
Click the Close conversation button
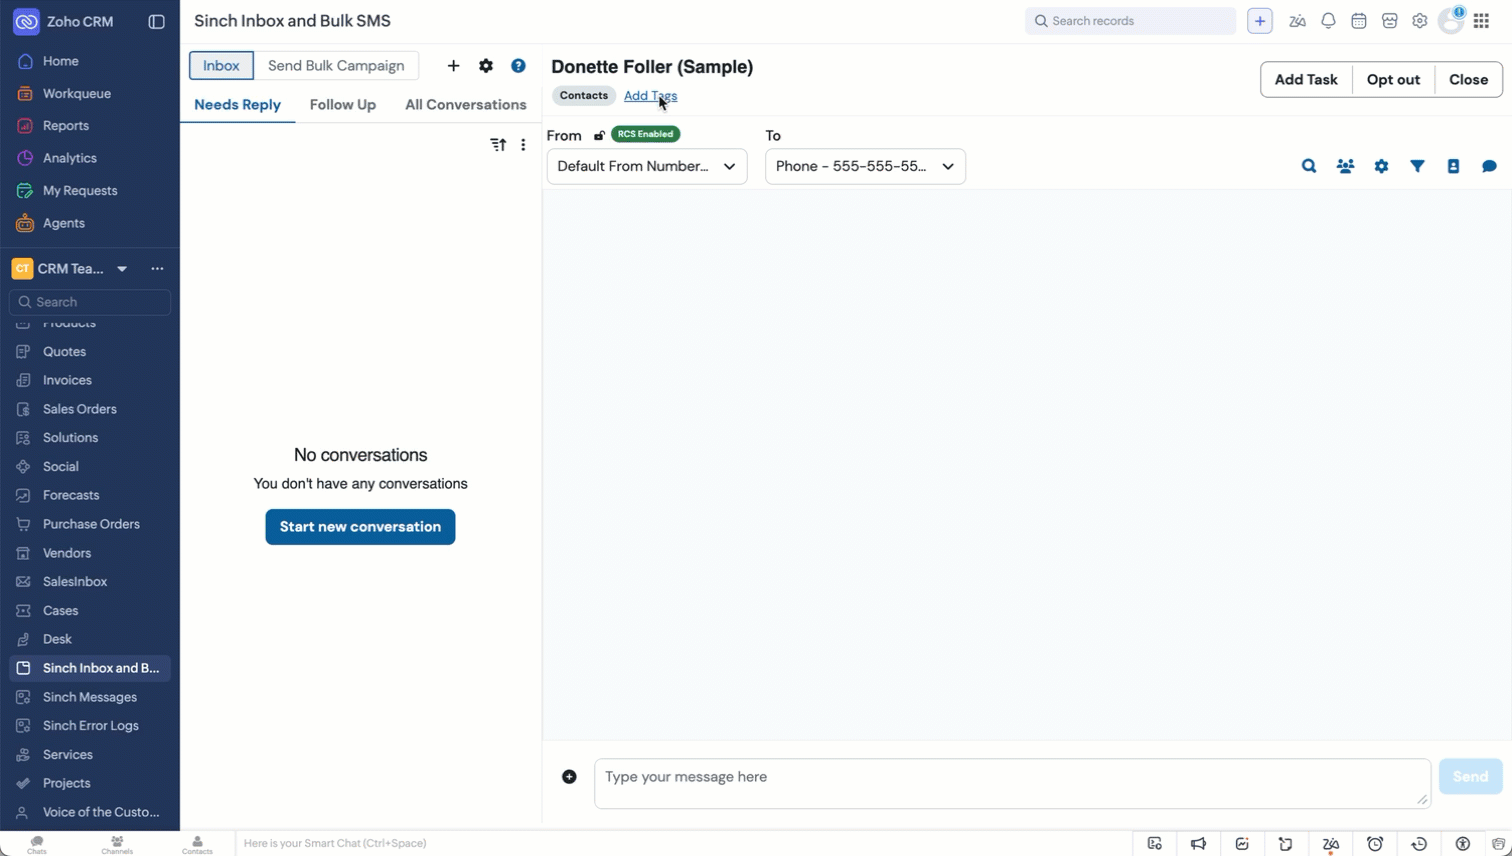(1468, 80)
